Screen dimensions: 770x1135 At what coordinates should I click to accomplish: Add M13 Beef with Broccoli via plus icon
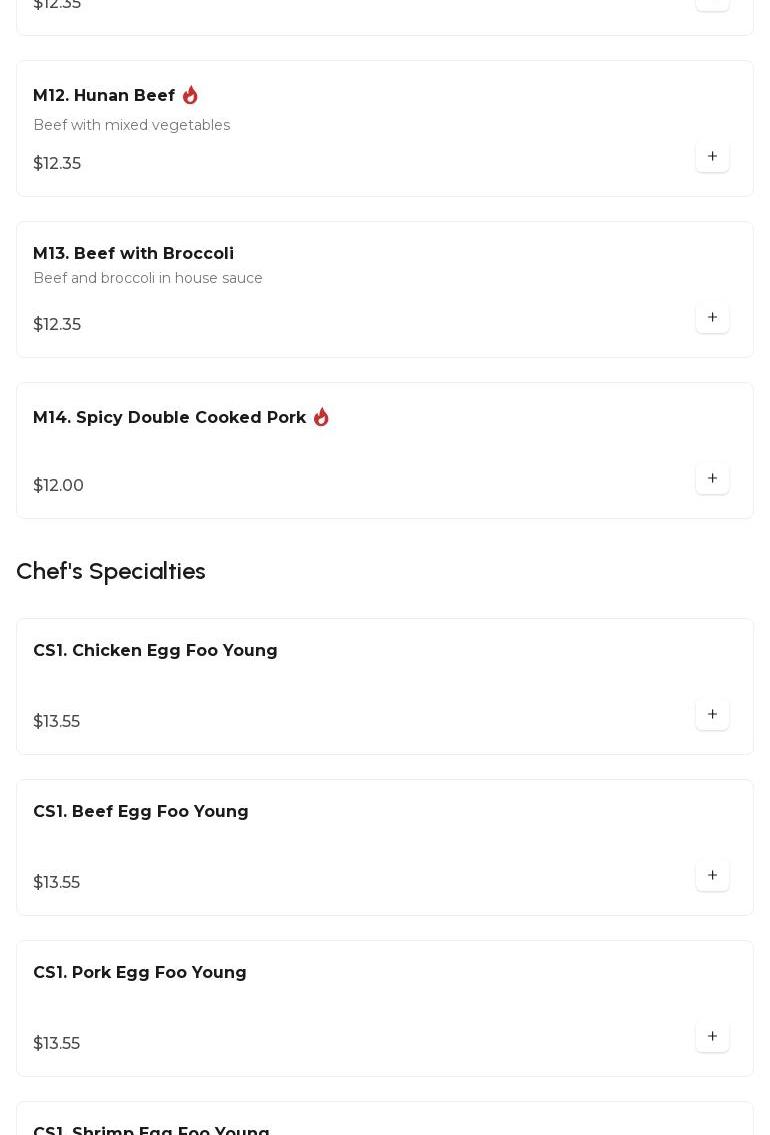point(712,318)
